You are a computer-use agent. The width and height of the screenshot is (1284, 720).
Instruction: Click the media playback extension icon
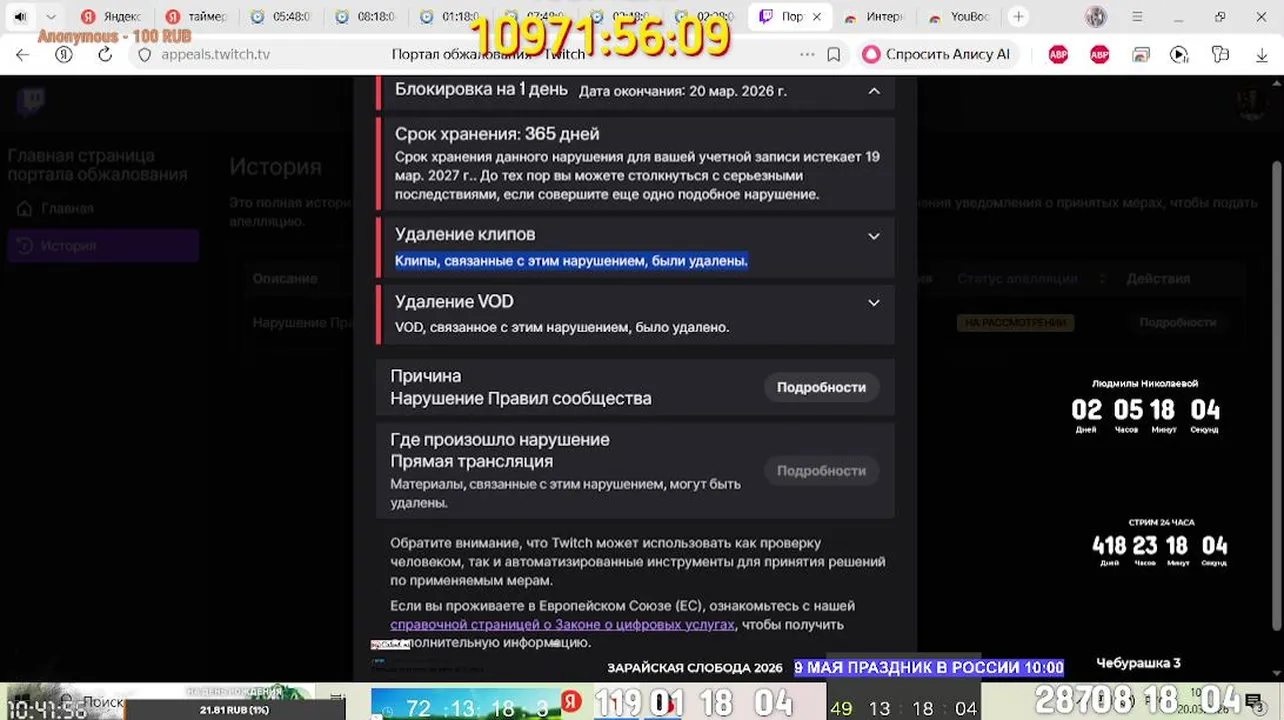(1179, 55)
